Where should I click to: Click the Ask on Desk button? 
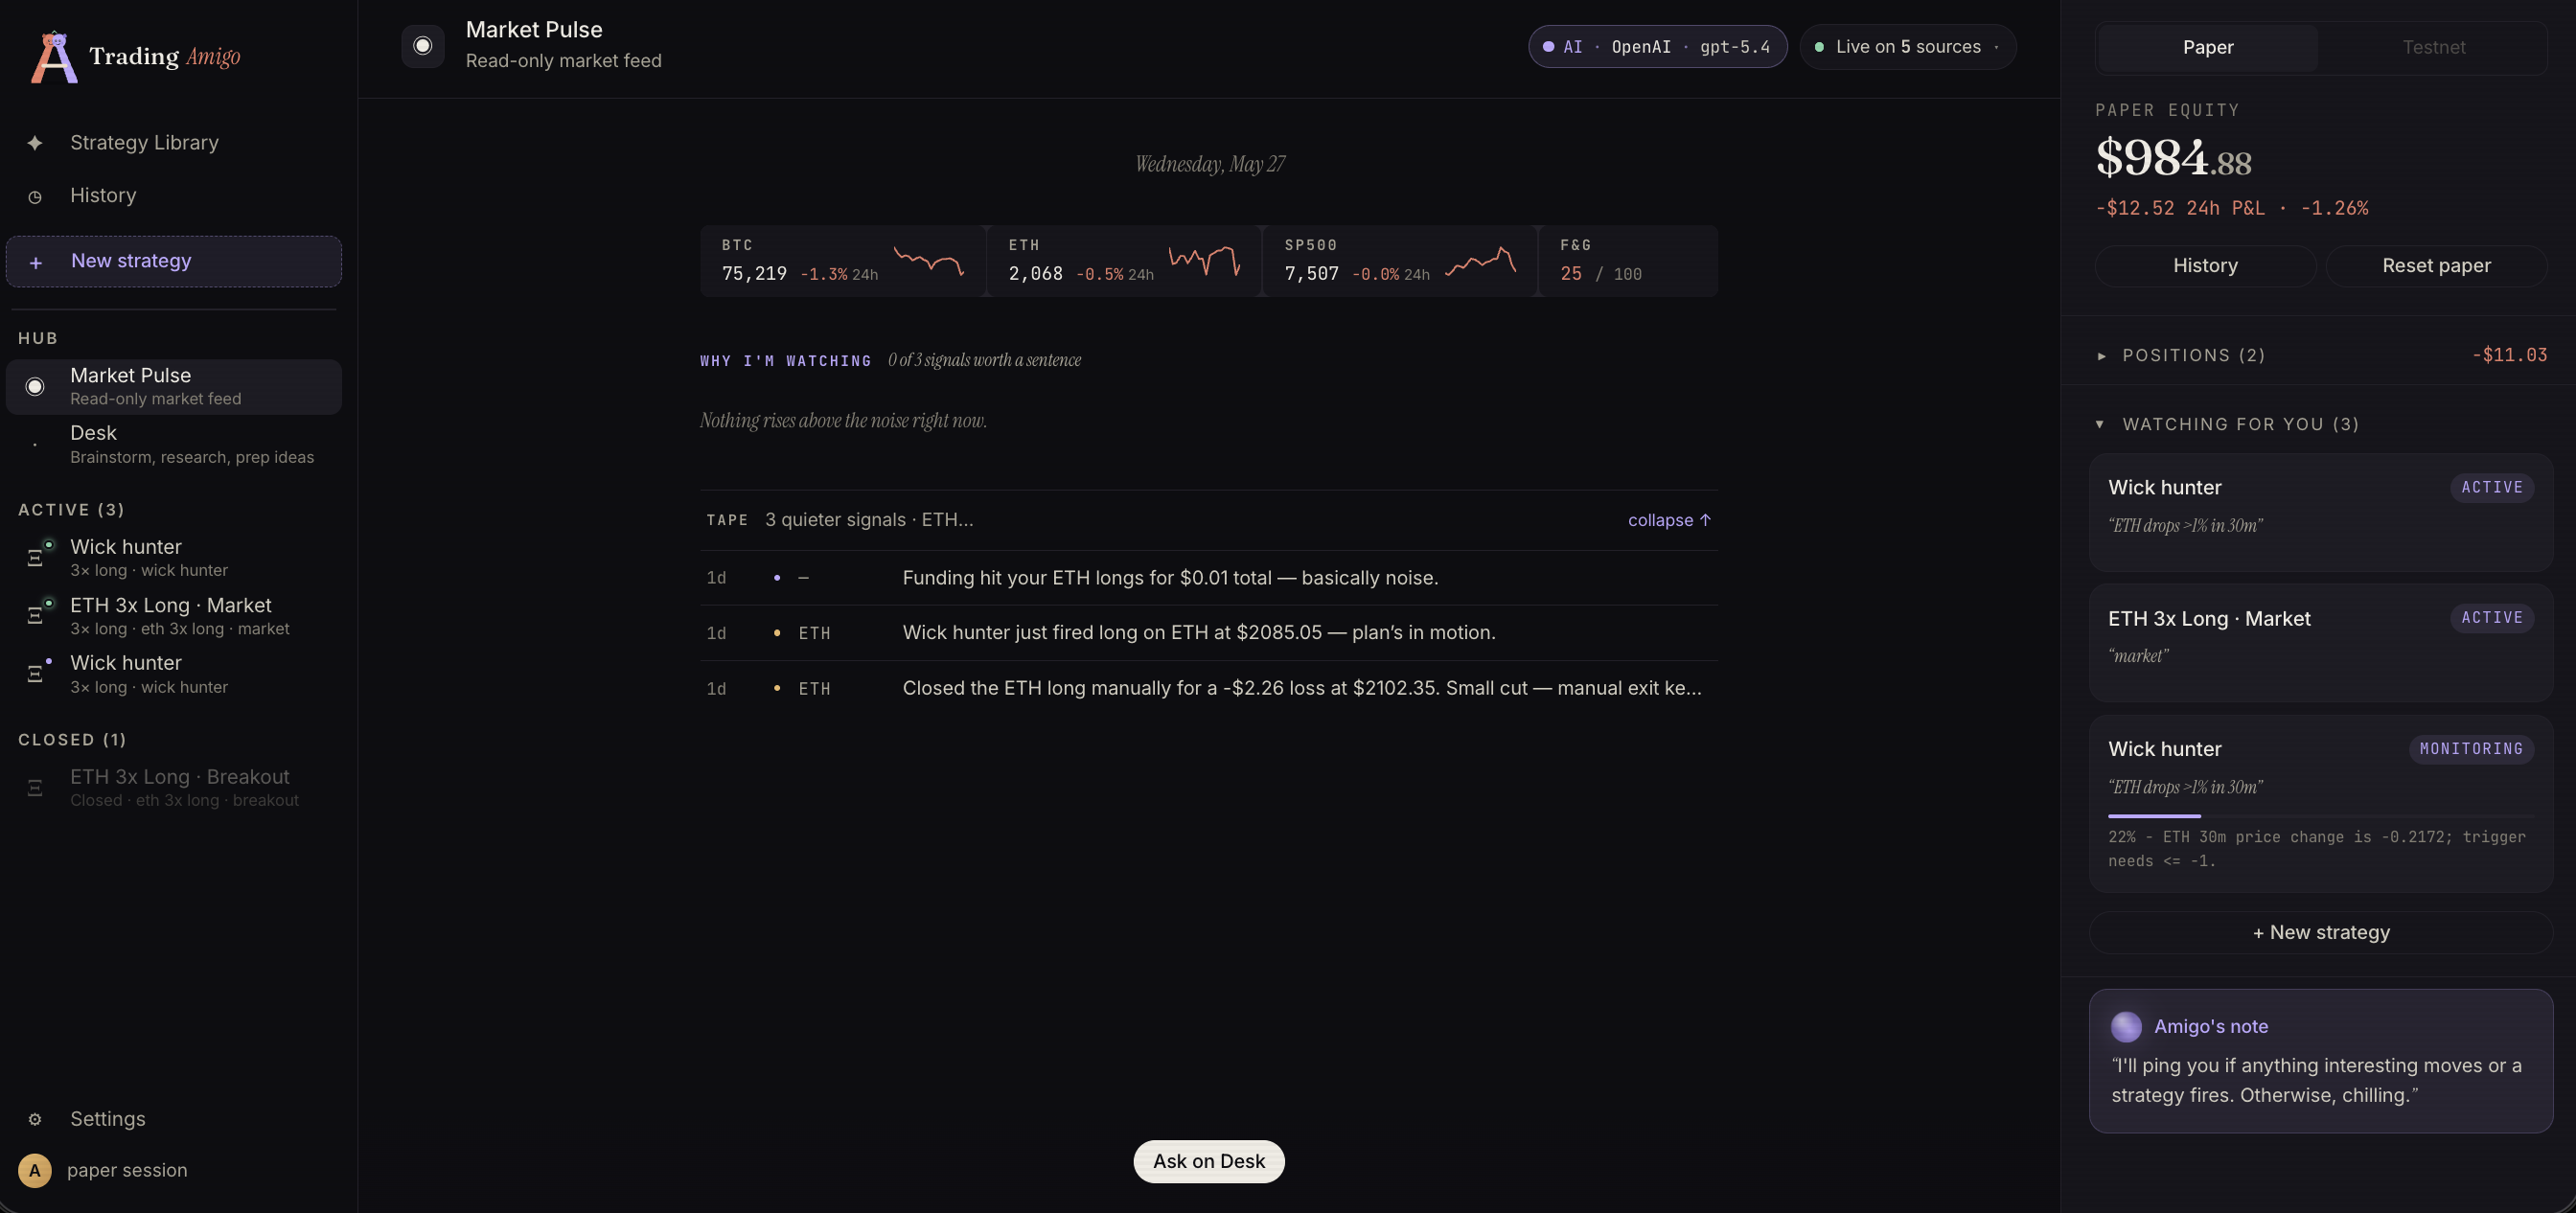coord(1209,1161)
